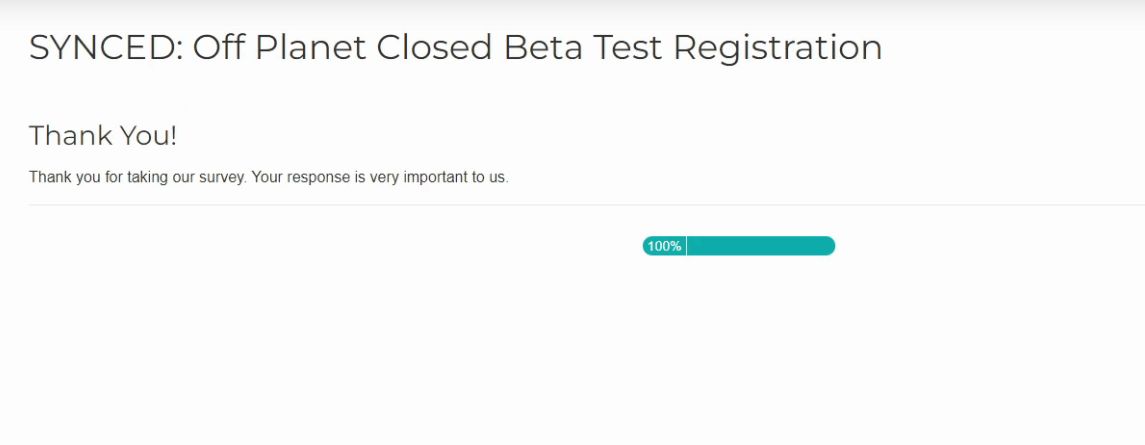Screen dimensions: 1145x445
Task: Click the word Test in the title
Action: tap(627, 47)
